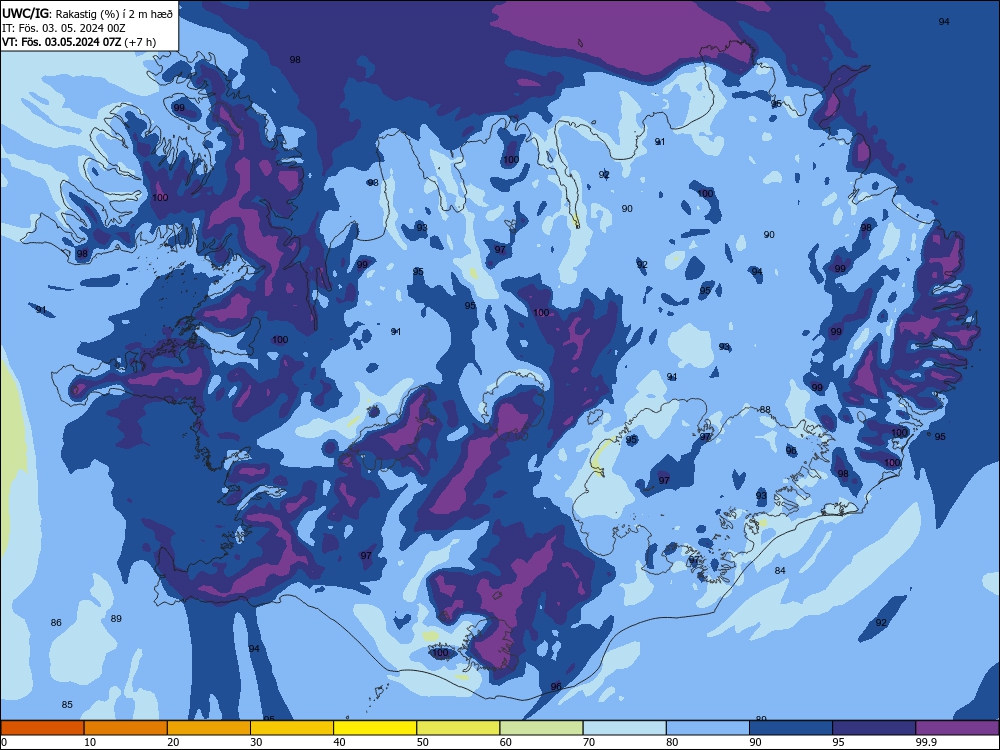Screen dimensions: 1000x750
Task: Select the dark blue 90–95 legend swatch
Action: [791, 728]
